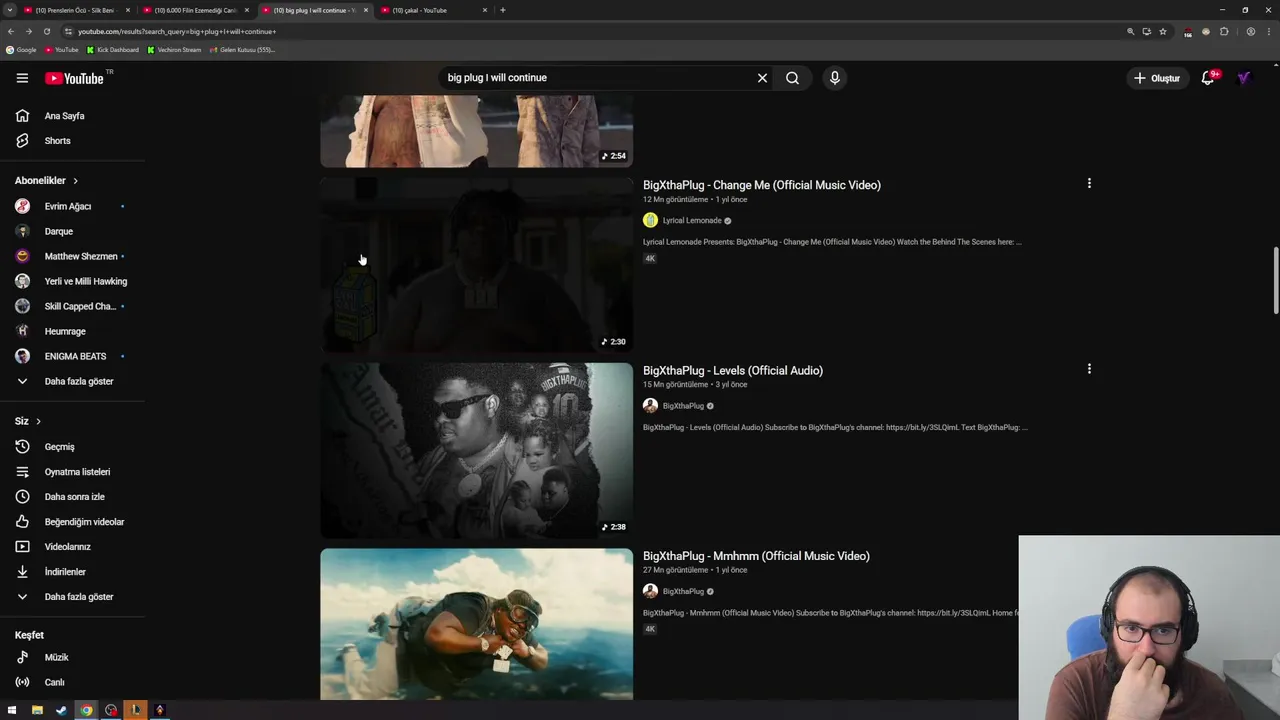
Task: Switch to the 6.000 Filin Ezemediği tab
Action: click(194, 10)
